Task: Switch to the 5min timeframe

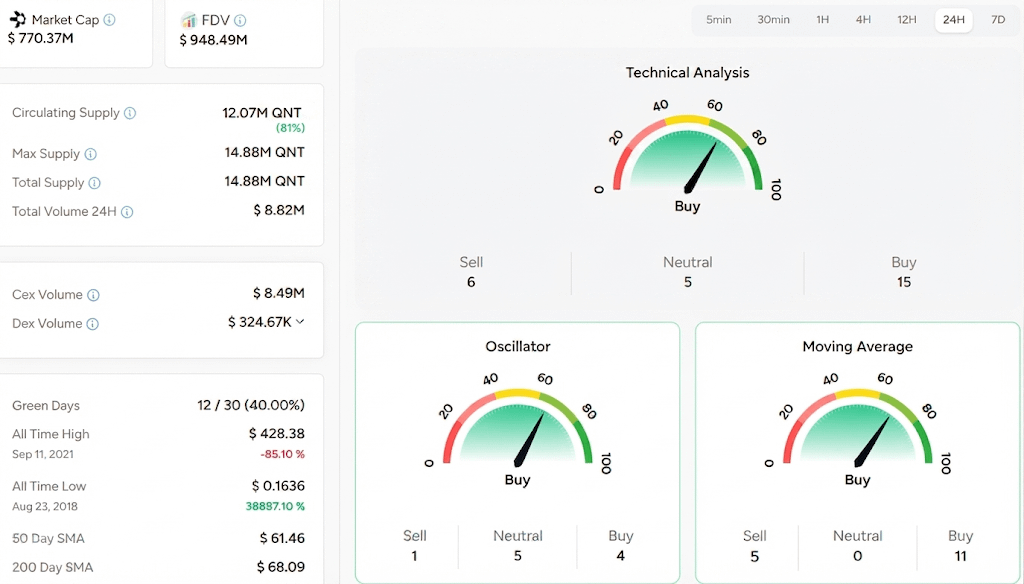Action: pyautogui.click(x=718, y=20)
